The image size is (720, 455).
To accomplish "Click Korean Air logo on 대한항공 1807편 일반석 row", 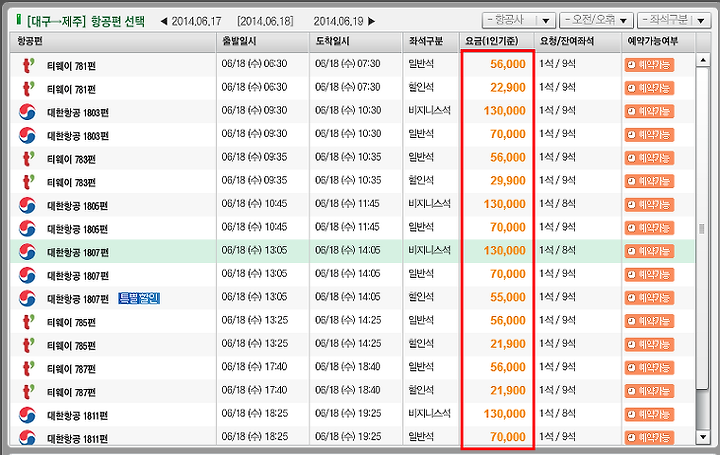I will (x=27, y=275).
